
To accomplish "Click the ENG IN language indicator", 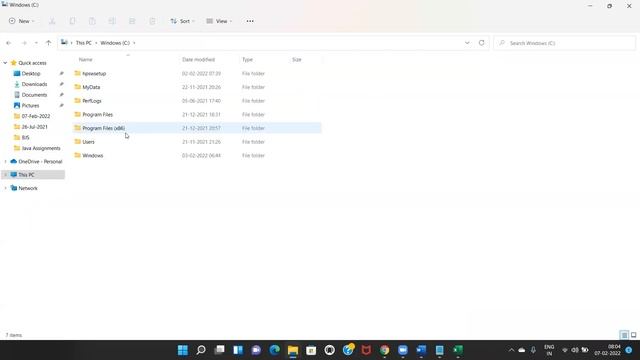I will [549, 350].
